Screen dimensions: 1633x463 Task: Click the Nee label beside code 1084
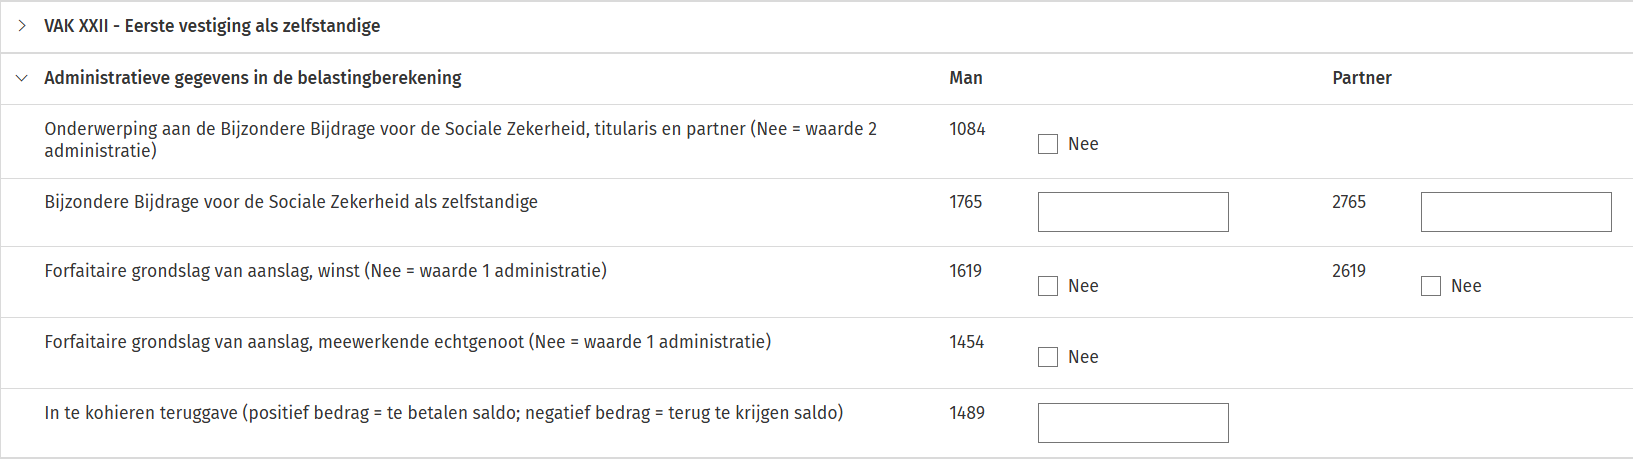point(1083,144)
